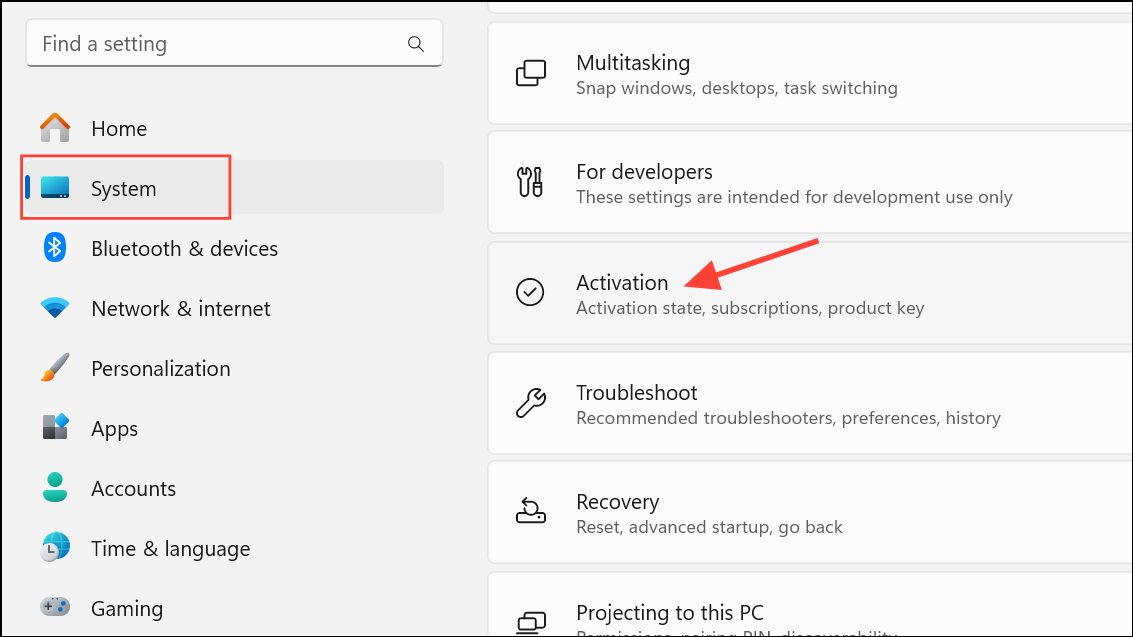Click the Activation checkmark circle icon
The width and height of the screenshot is (1133, 637).
coord(530,292)
